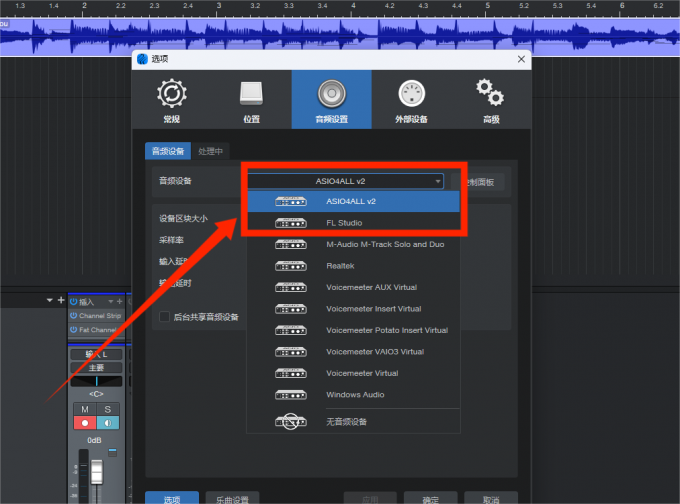Click the 乐曲设置 button
This screenshot has width=680, height=504.
(x=233, y=498)
